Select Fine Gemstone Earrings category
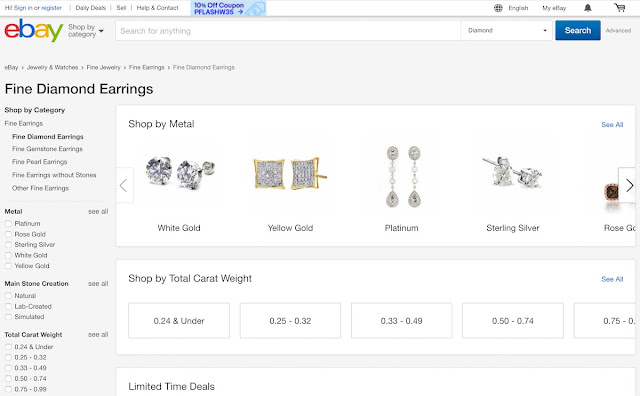This screenshot has width=640, height=396. [47, 149]
